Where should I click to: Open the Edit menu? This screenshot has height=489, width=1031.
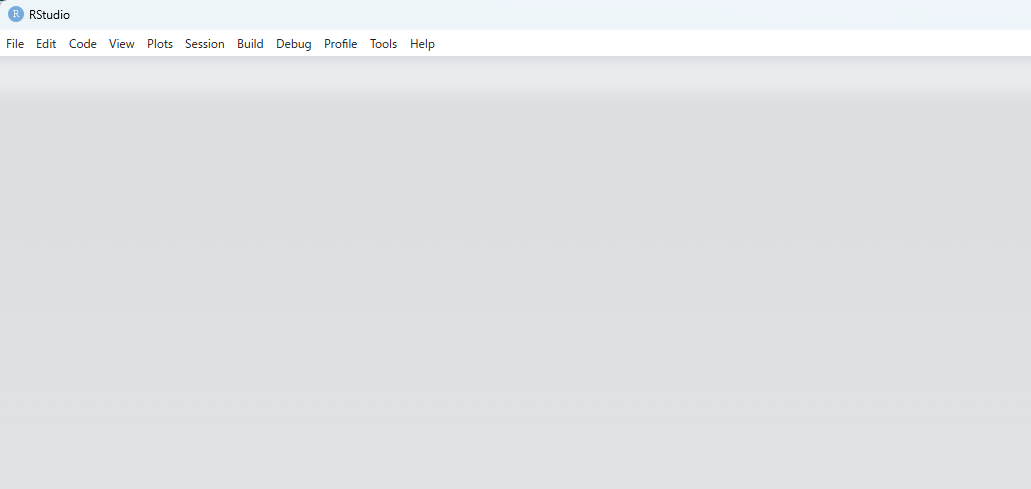point(46,44)
